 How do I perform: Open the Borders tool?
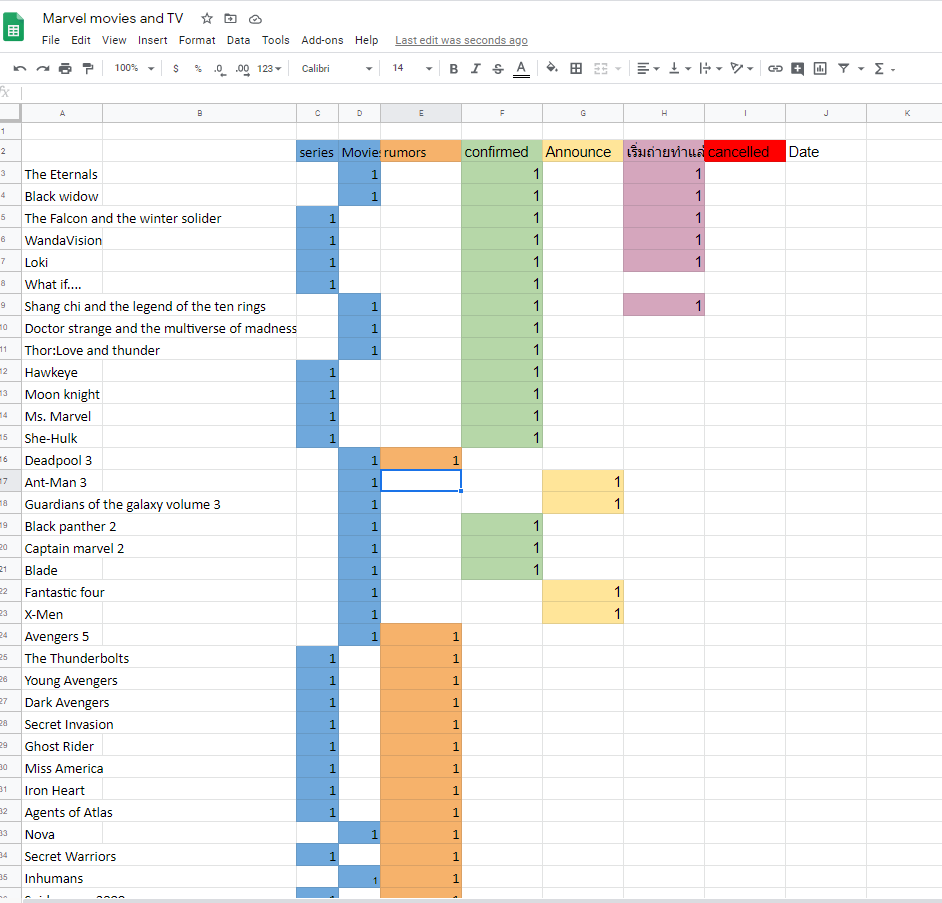tap(576, 68)
